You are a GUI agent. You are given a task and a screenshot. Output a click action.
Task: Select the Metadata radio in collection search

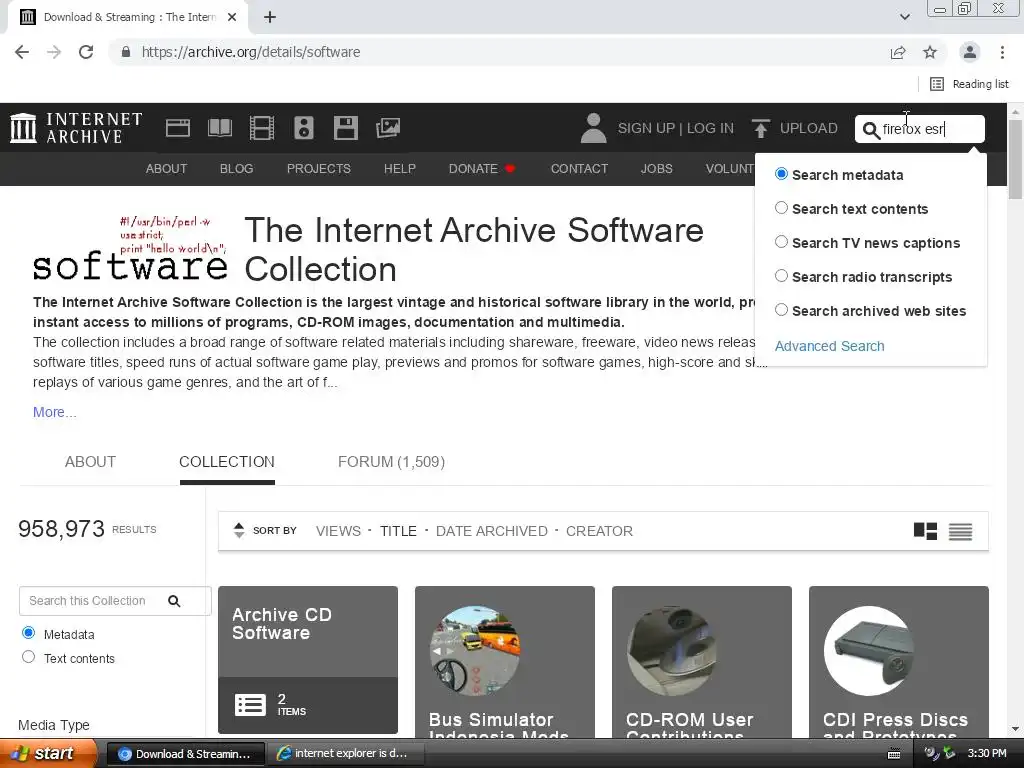point(28,633)
